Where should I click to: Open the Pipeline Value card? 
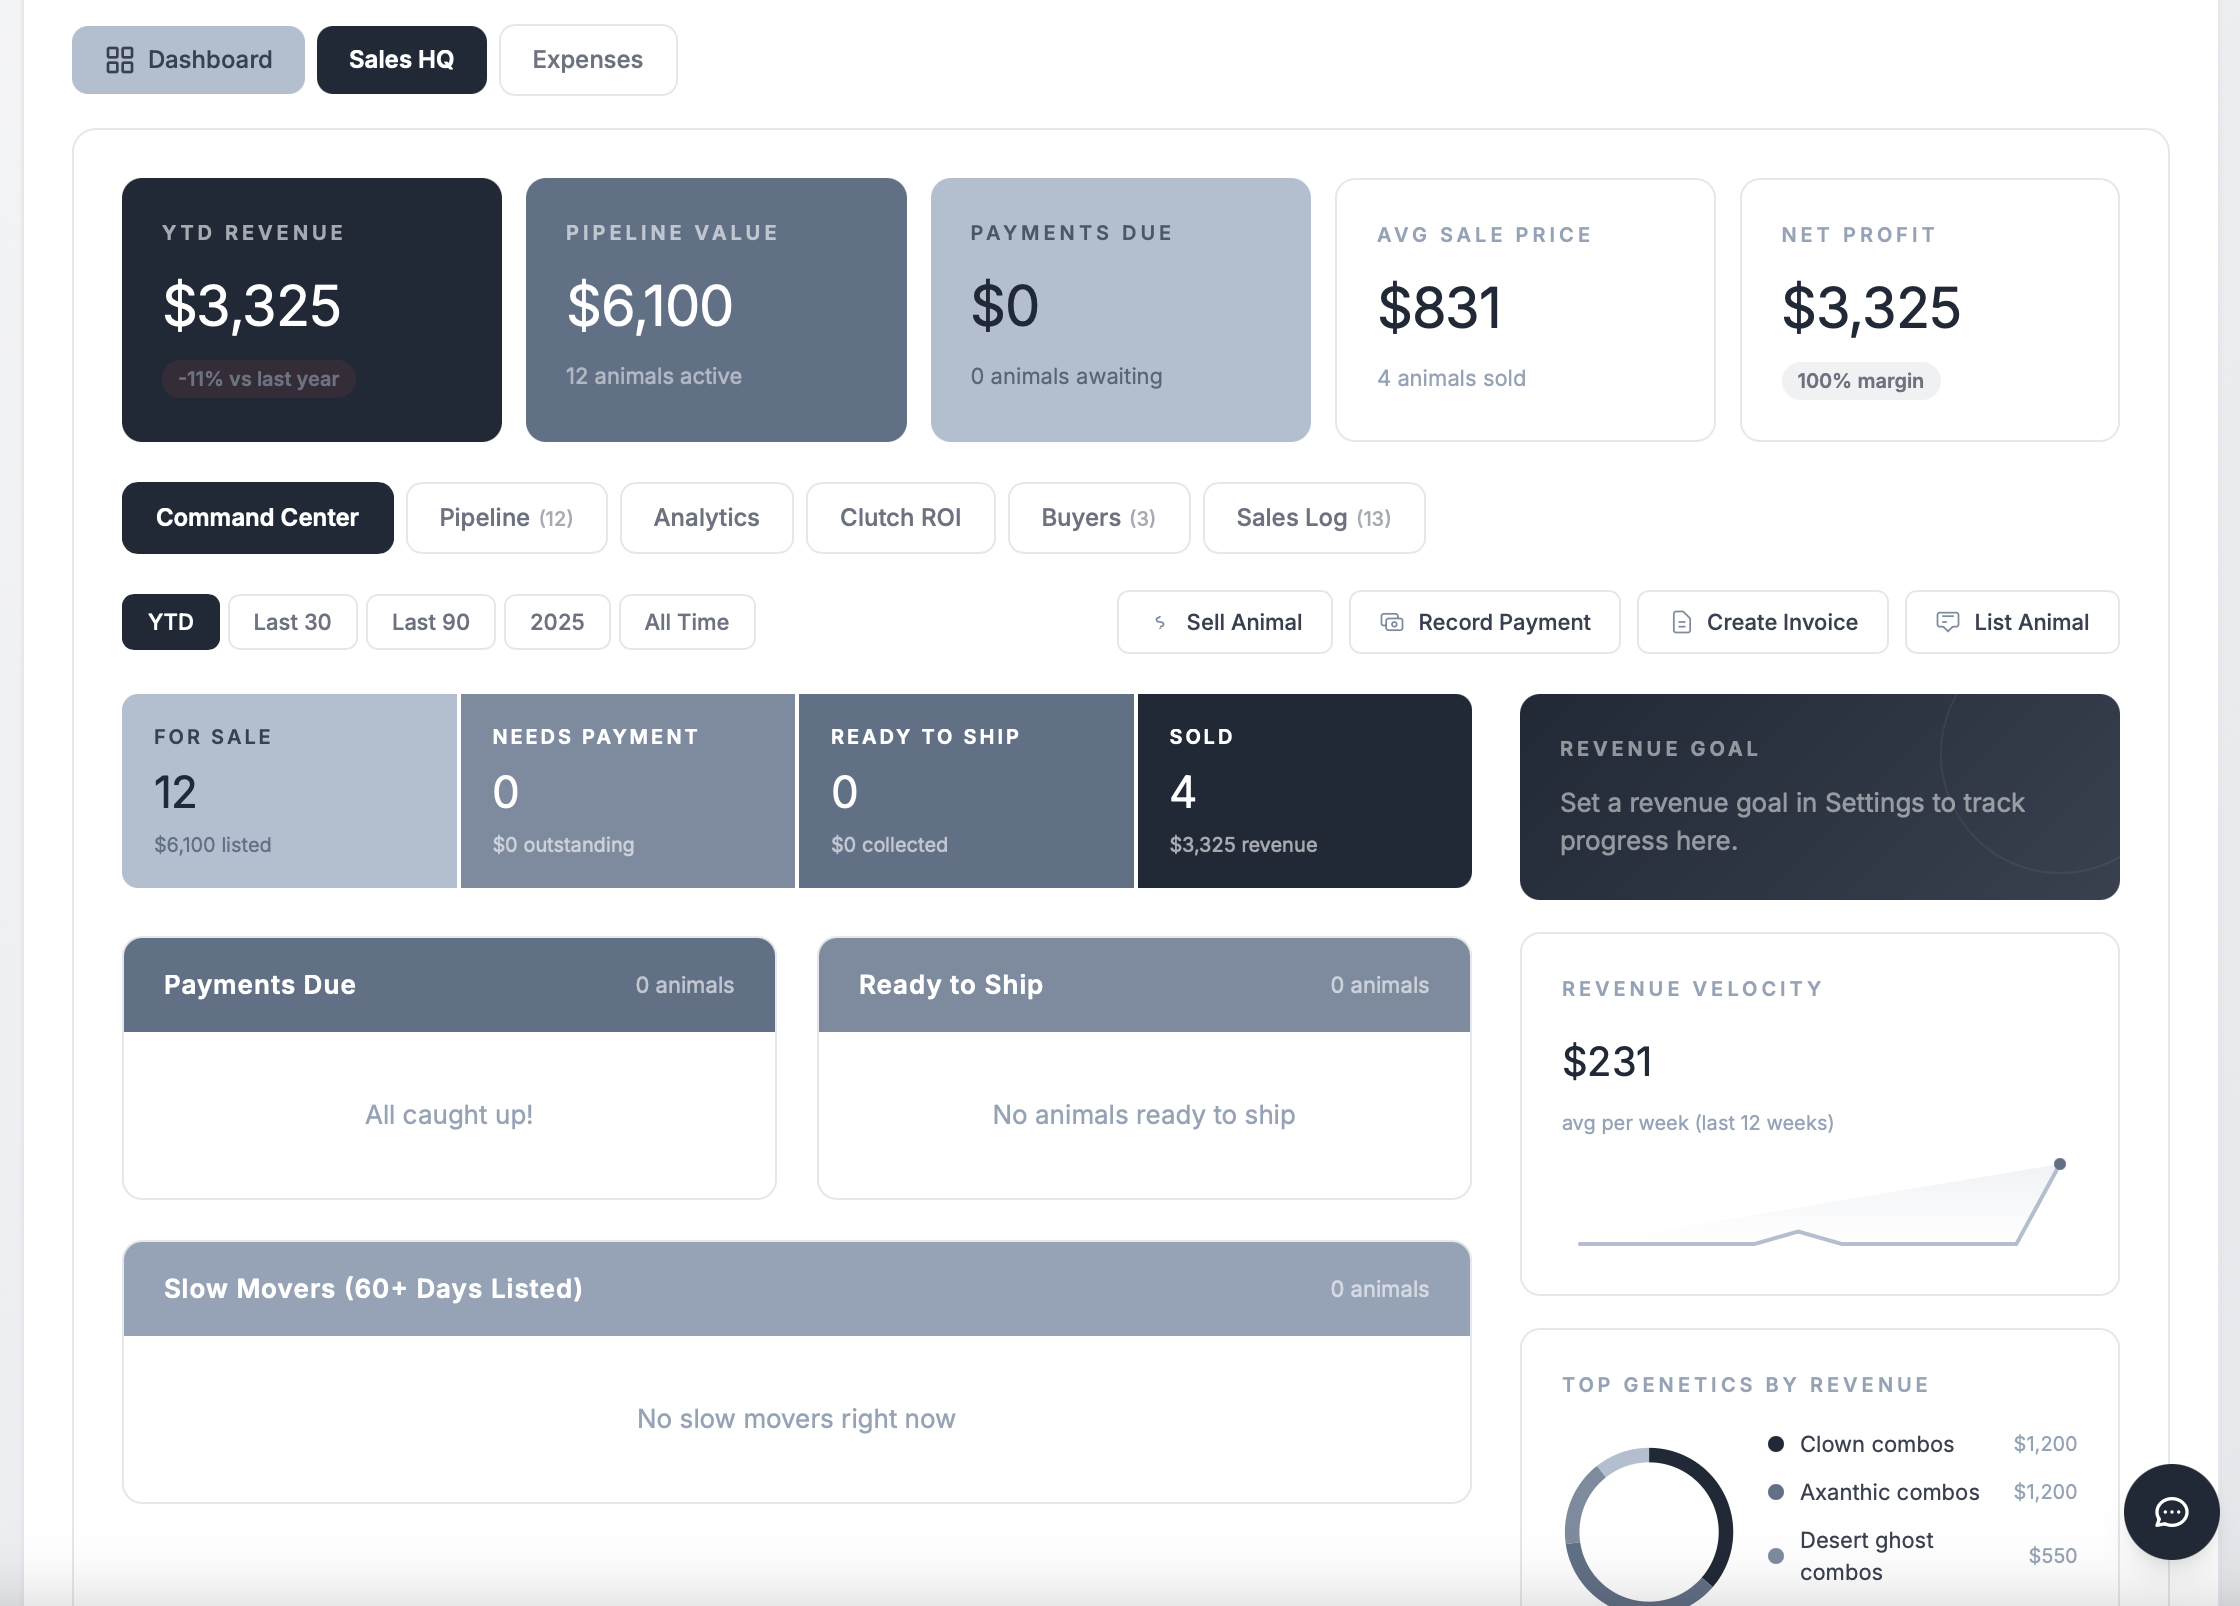point(716,310)
